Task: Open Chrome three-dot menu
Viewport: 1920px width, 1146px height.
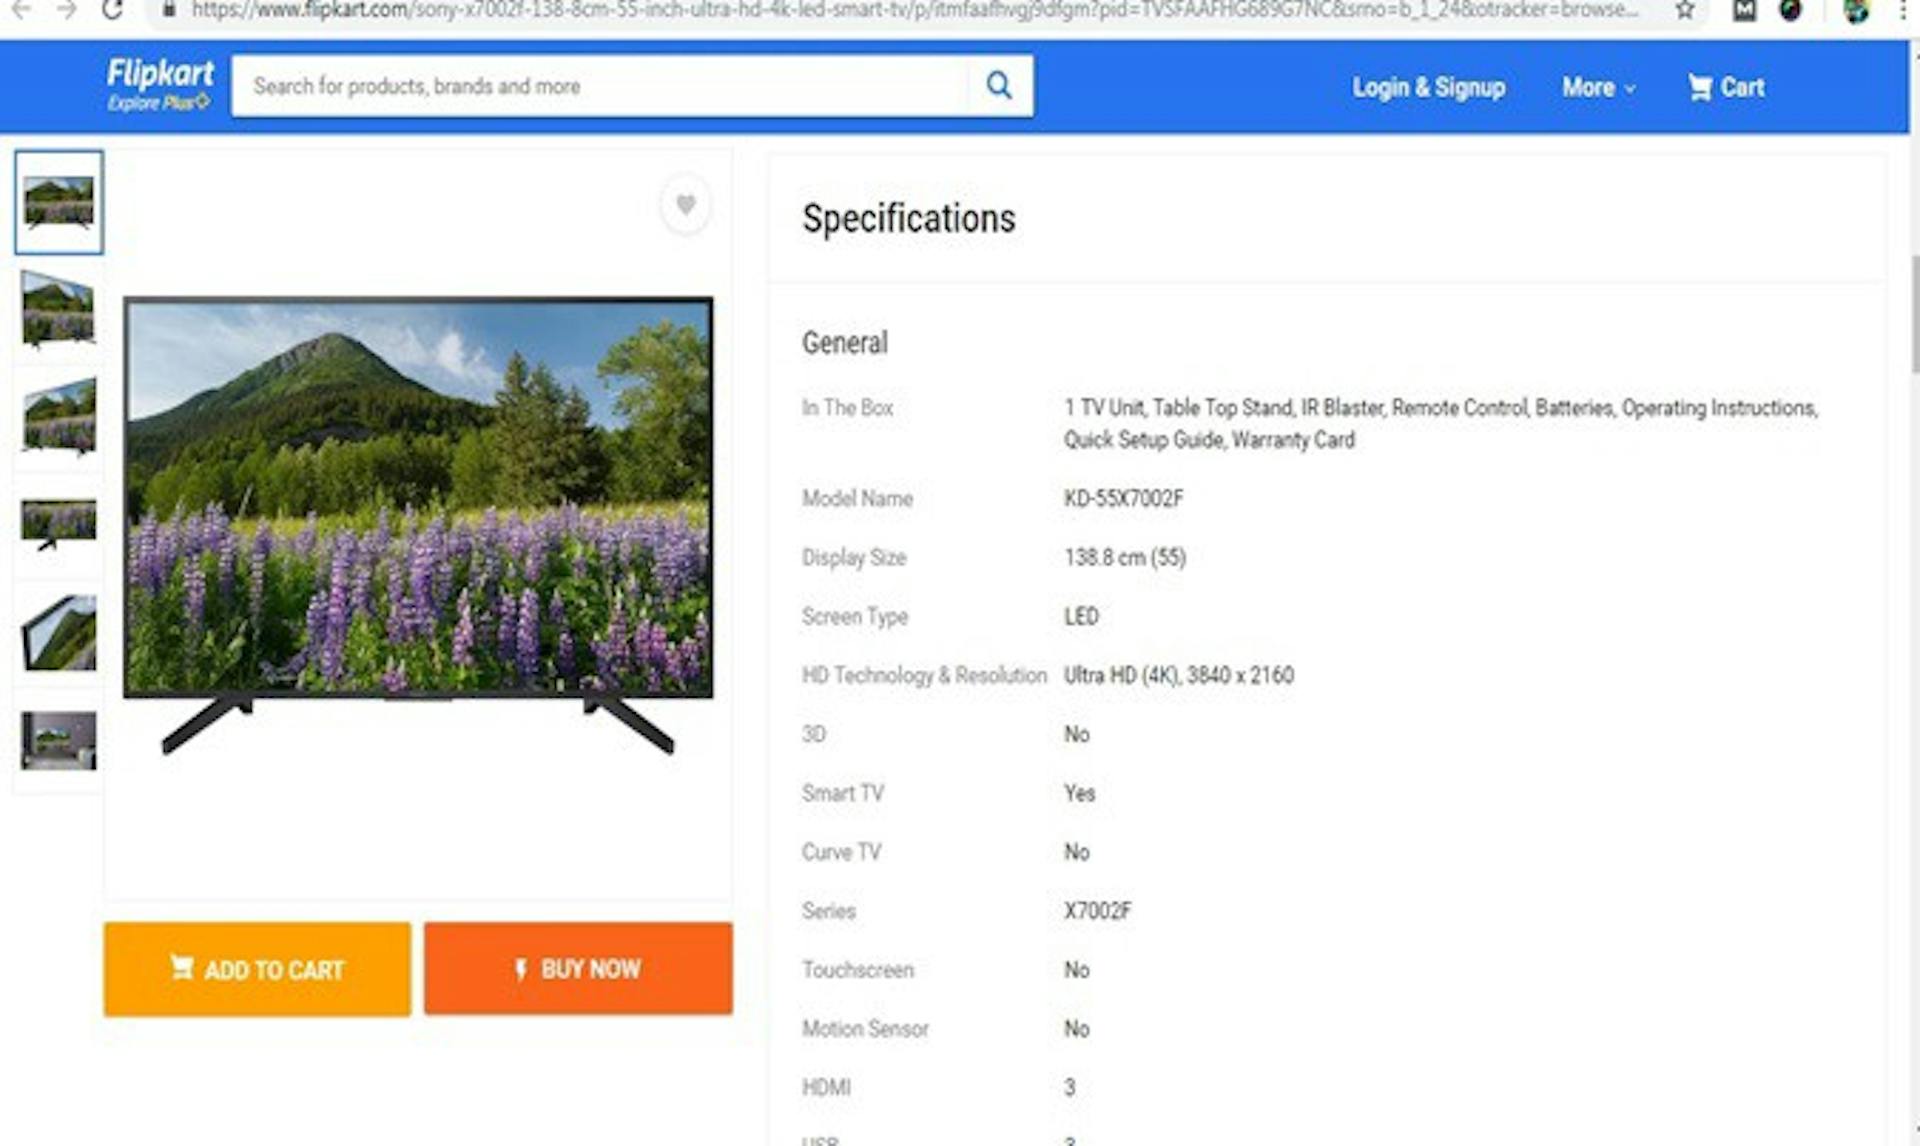Action: click(1902, 11)
